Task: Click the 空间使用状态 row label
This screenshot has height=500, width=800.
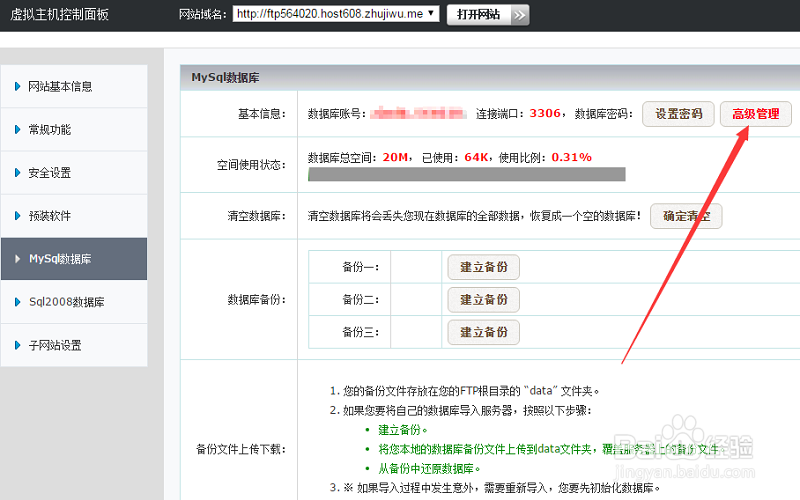Action: 252,165
